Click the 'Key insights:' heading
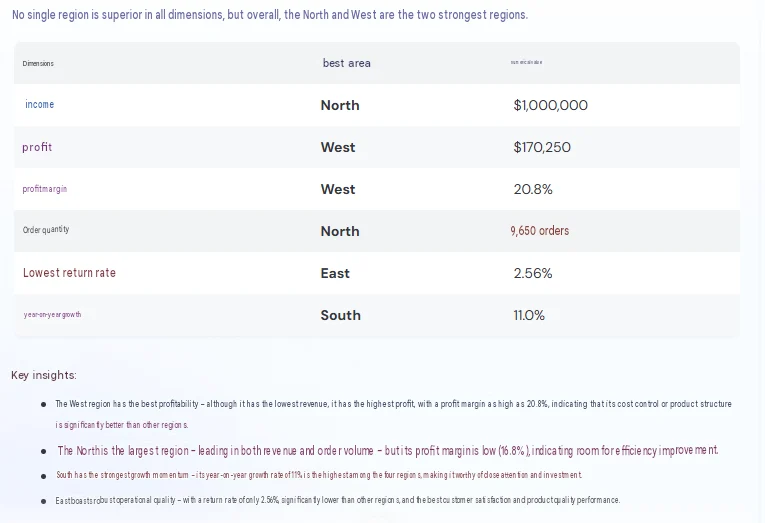Screen dimensions: 765x523 click(44, 375)
